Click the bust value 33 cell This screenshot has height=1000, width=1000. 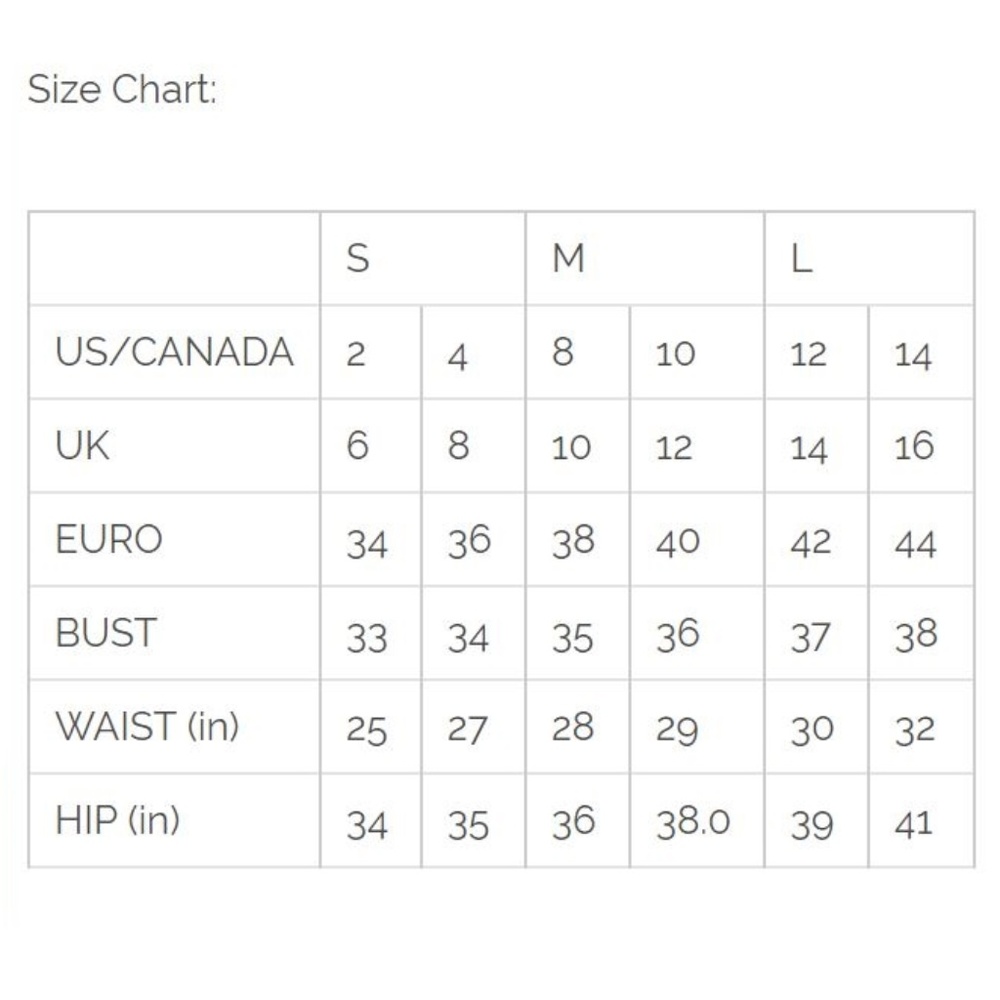(x=367, y=637)
